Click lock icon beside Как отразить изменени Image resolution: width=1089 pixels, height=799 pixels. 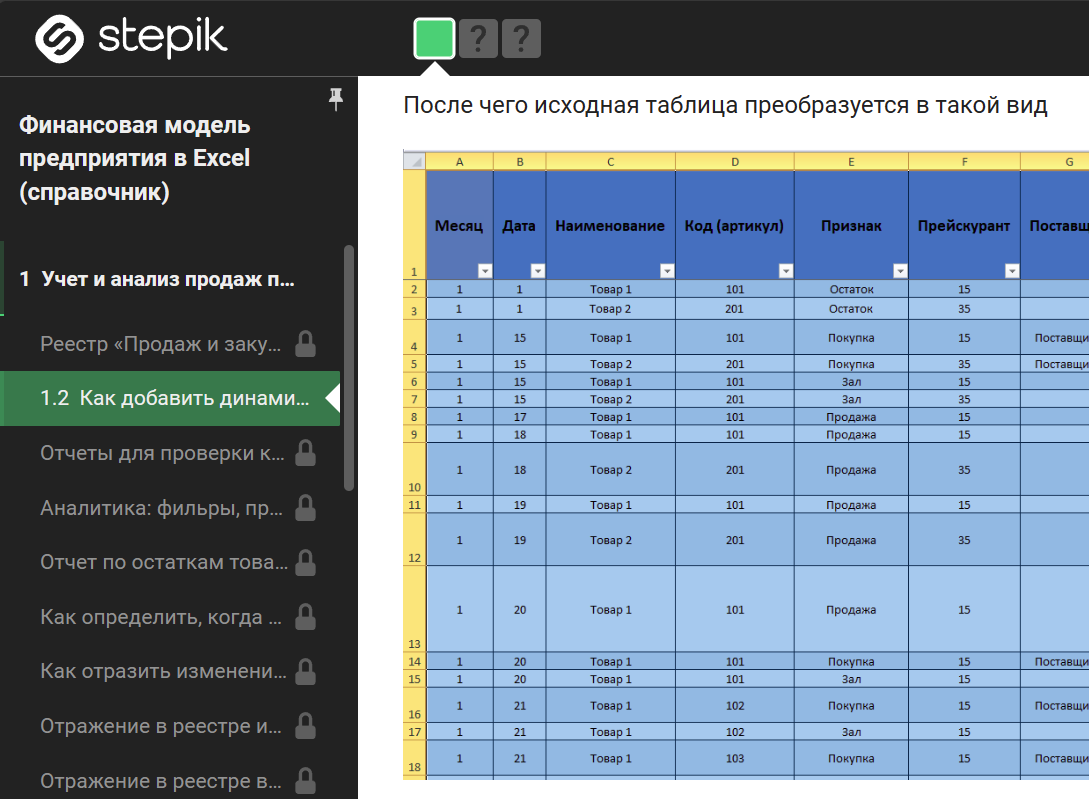pos(306,671)
